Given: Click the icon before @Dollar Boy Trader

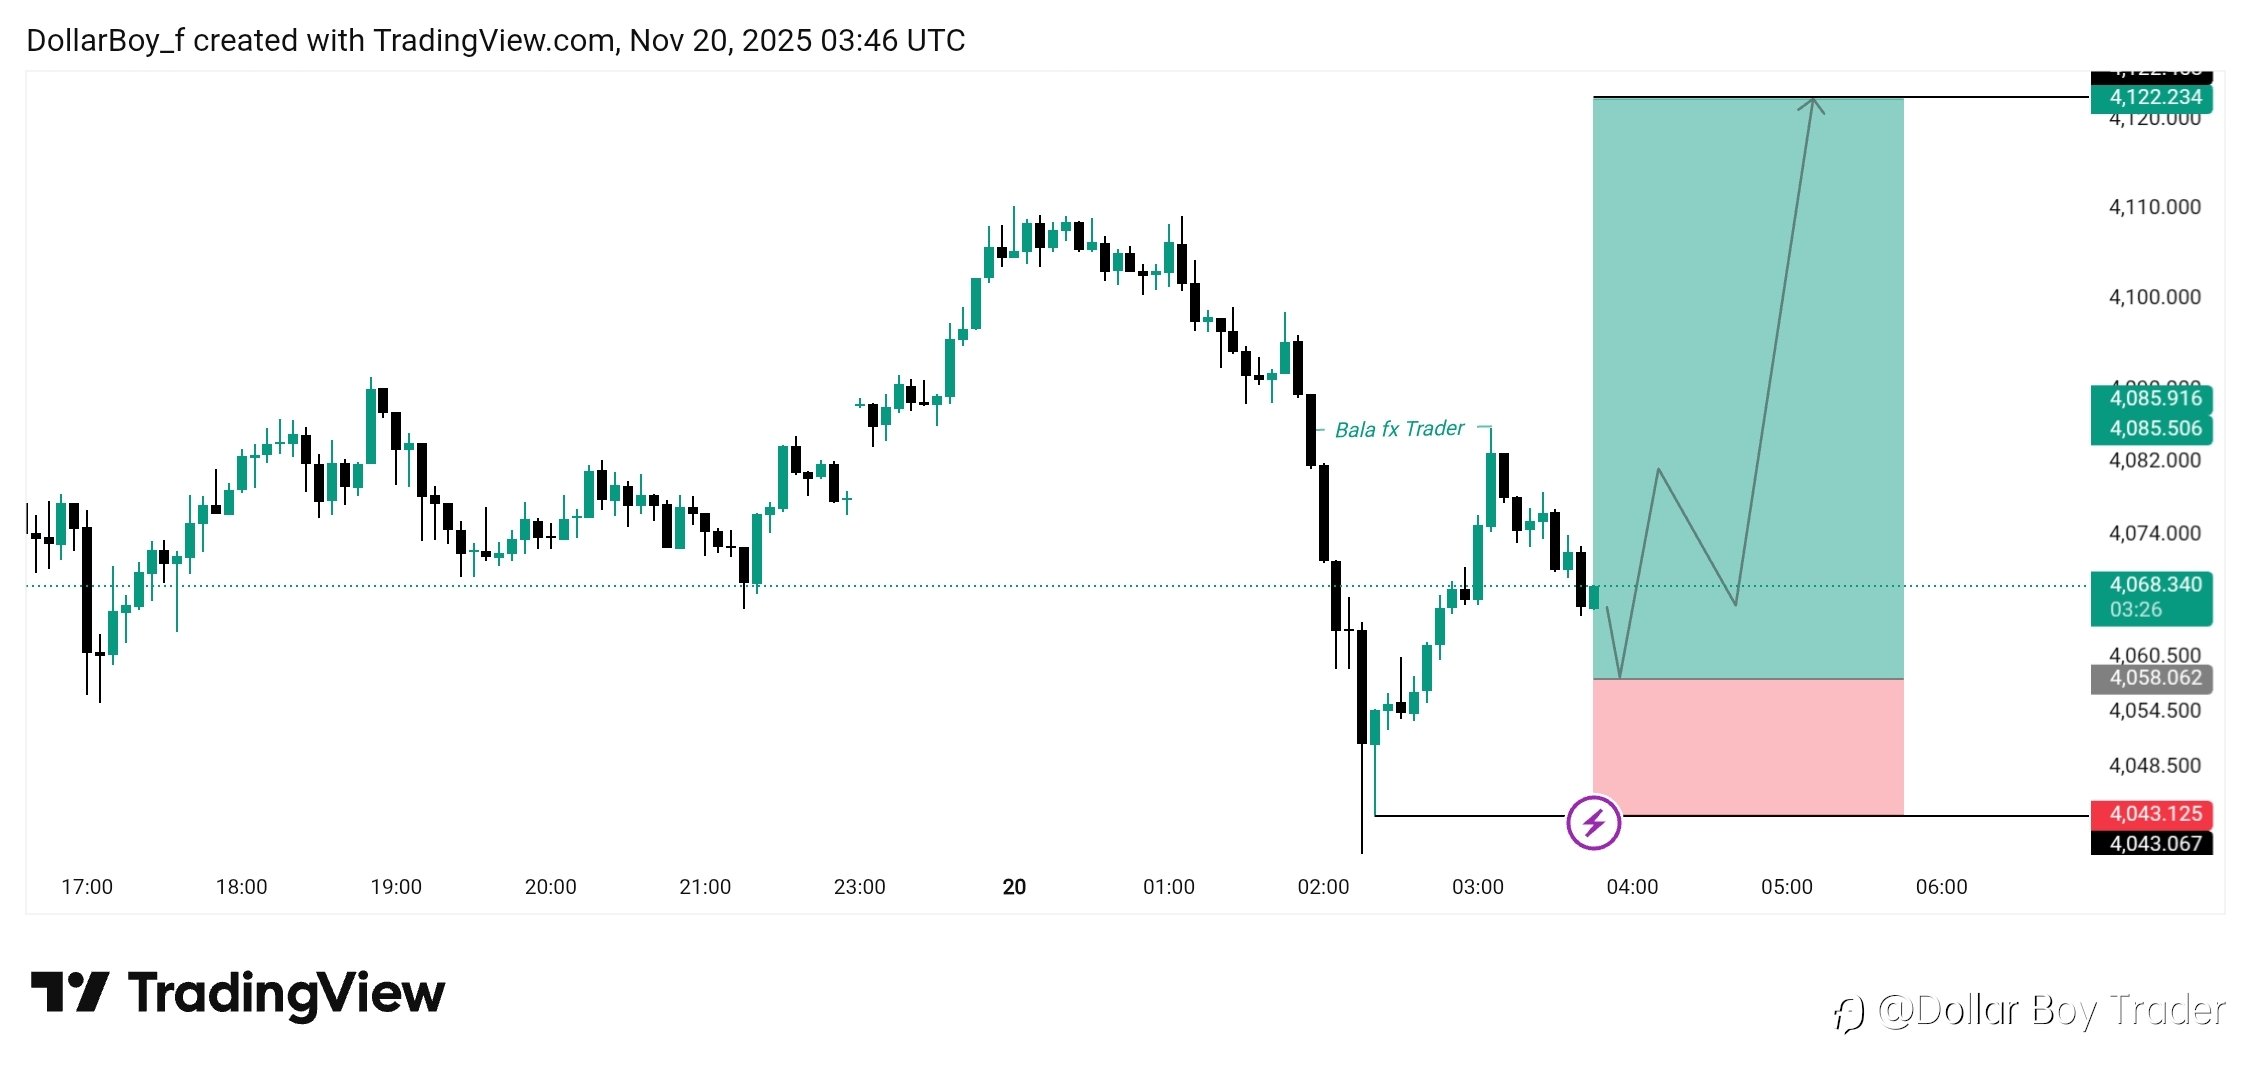Looking at the screenshot, I should (x=1849, y=1014).
